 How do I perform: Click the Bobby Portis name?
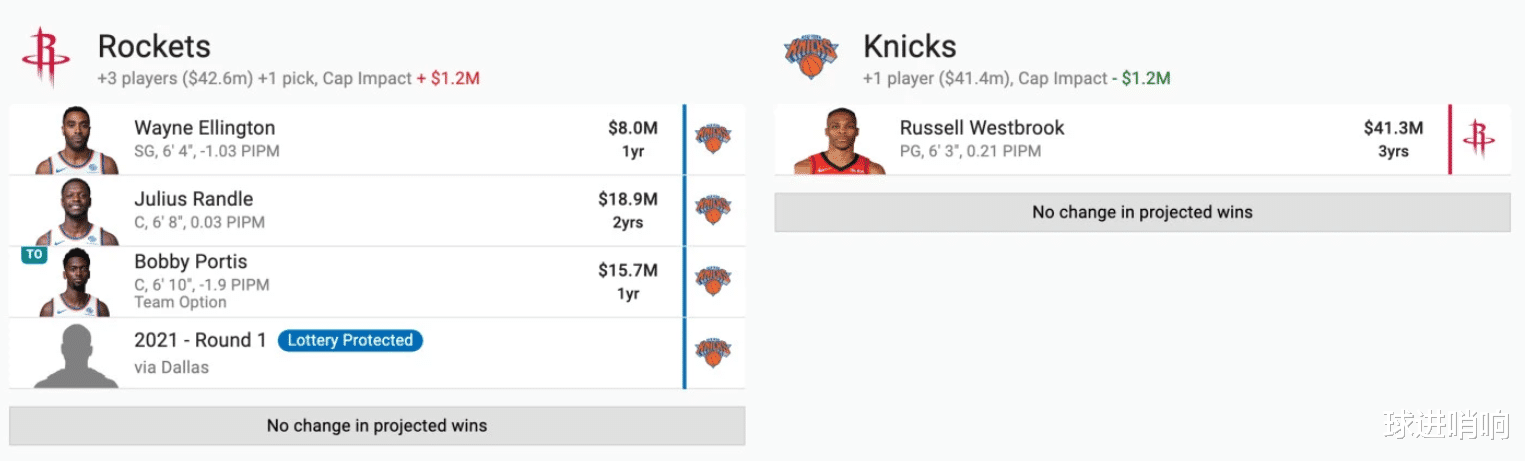[x=190, y=262]
